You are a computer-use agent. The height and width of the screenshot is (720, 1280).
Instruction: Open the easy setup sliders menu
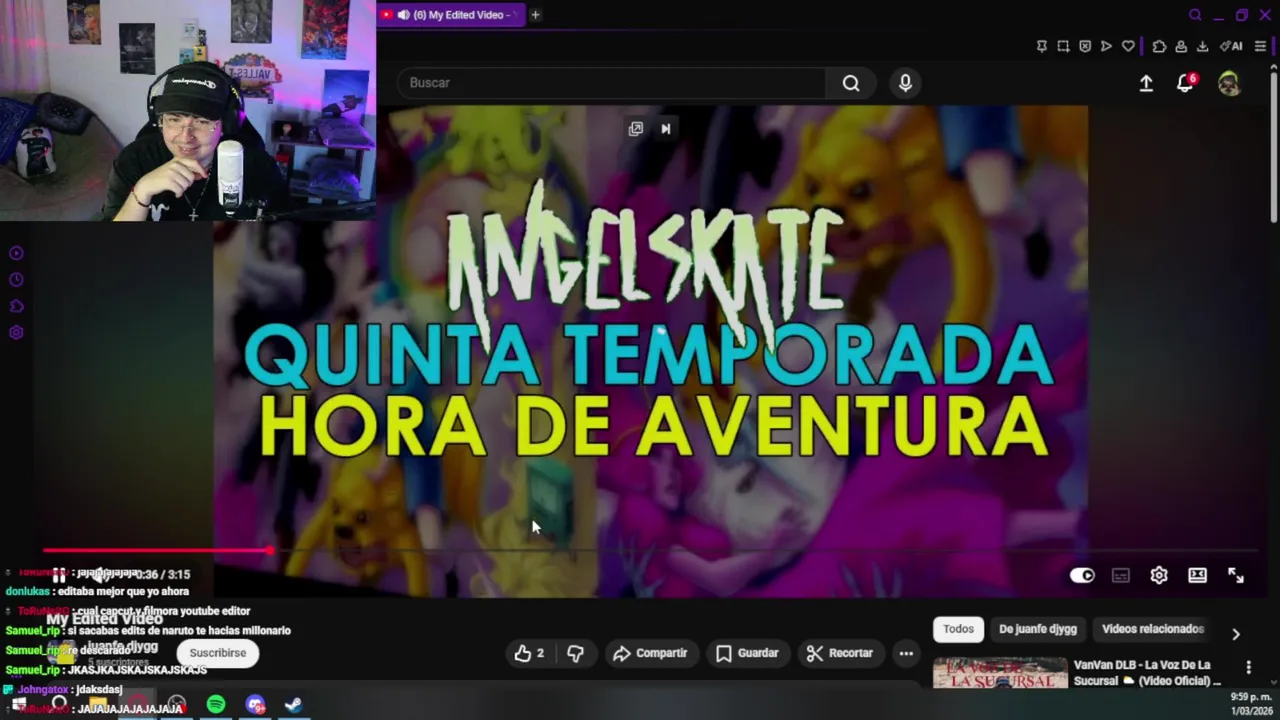point(1260,46)
